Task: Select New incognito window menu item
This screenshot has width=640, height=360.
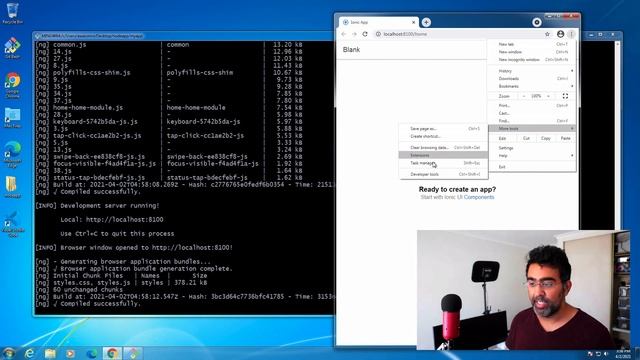Action: click(531, 60)
